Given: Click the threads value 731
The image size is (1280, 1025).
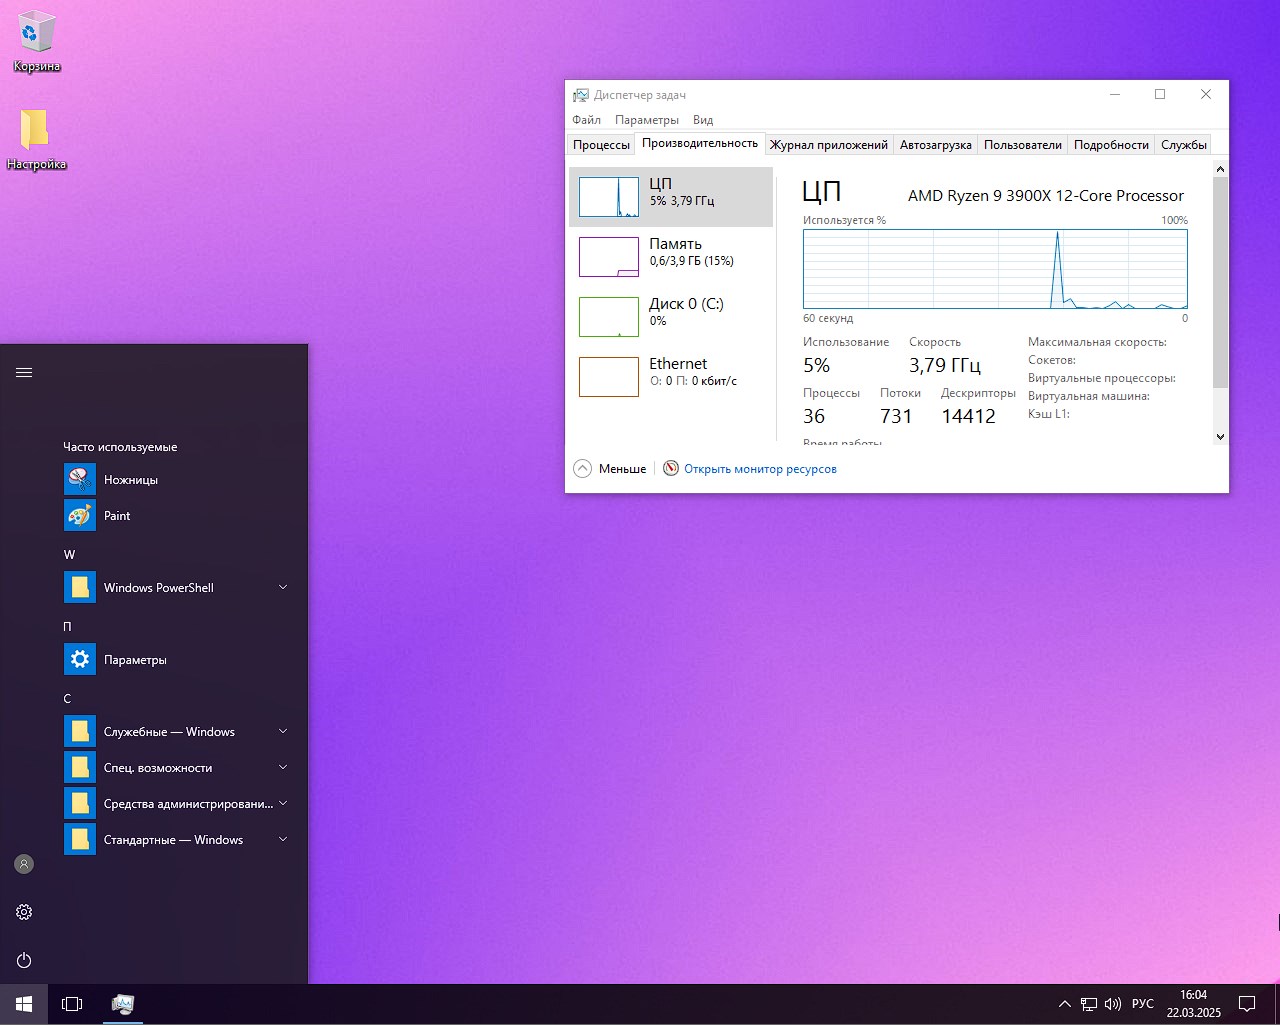Looking at the screenshot, I should pos(896,416).
